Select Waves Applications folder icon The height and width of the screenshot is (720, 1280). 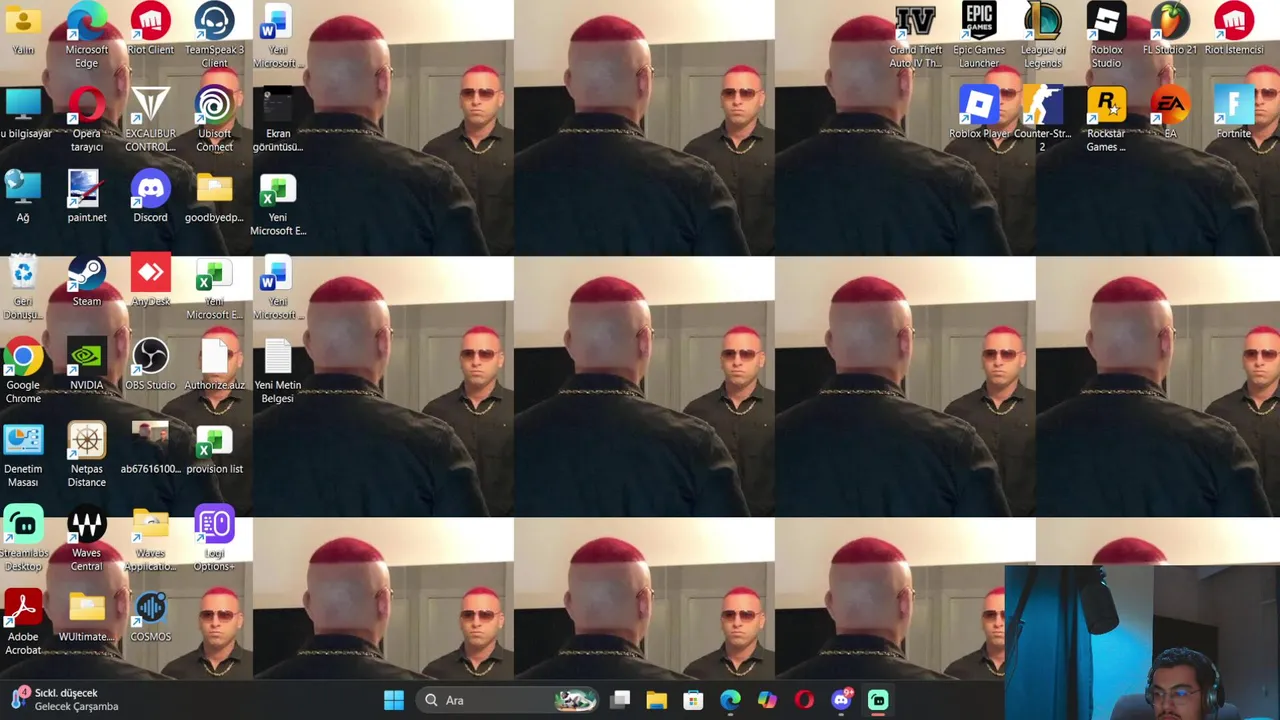[x=150, y=539]
